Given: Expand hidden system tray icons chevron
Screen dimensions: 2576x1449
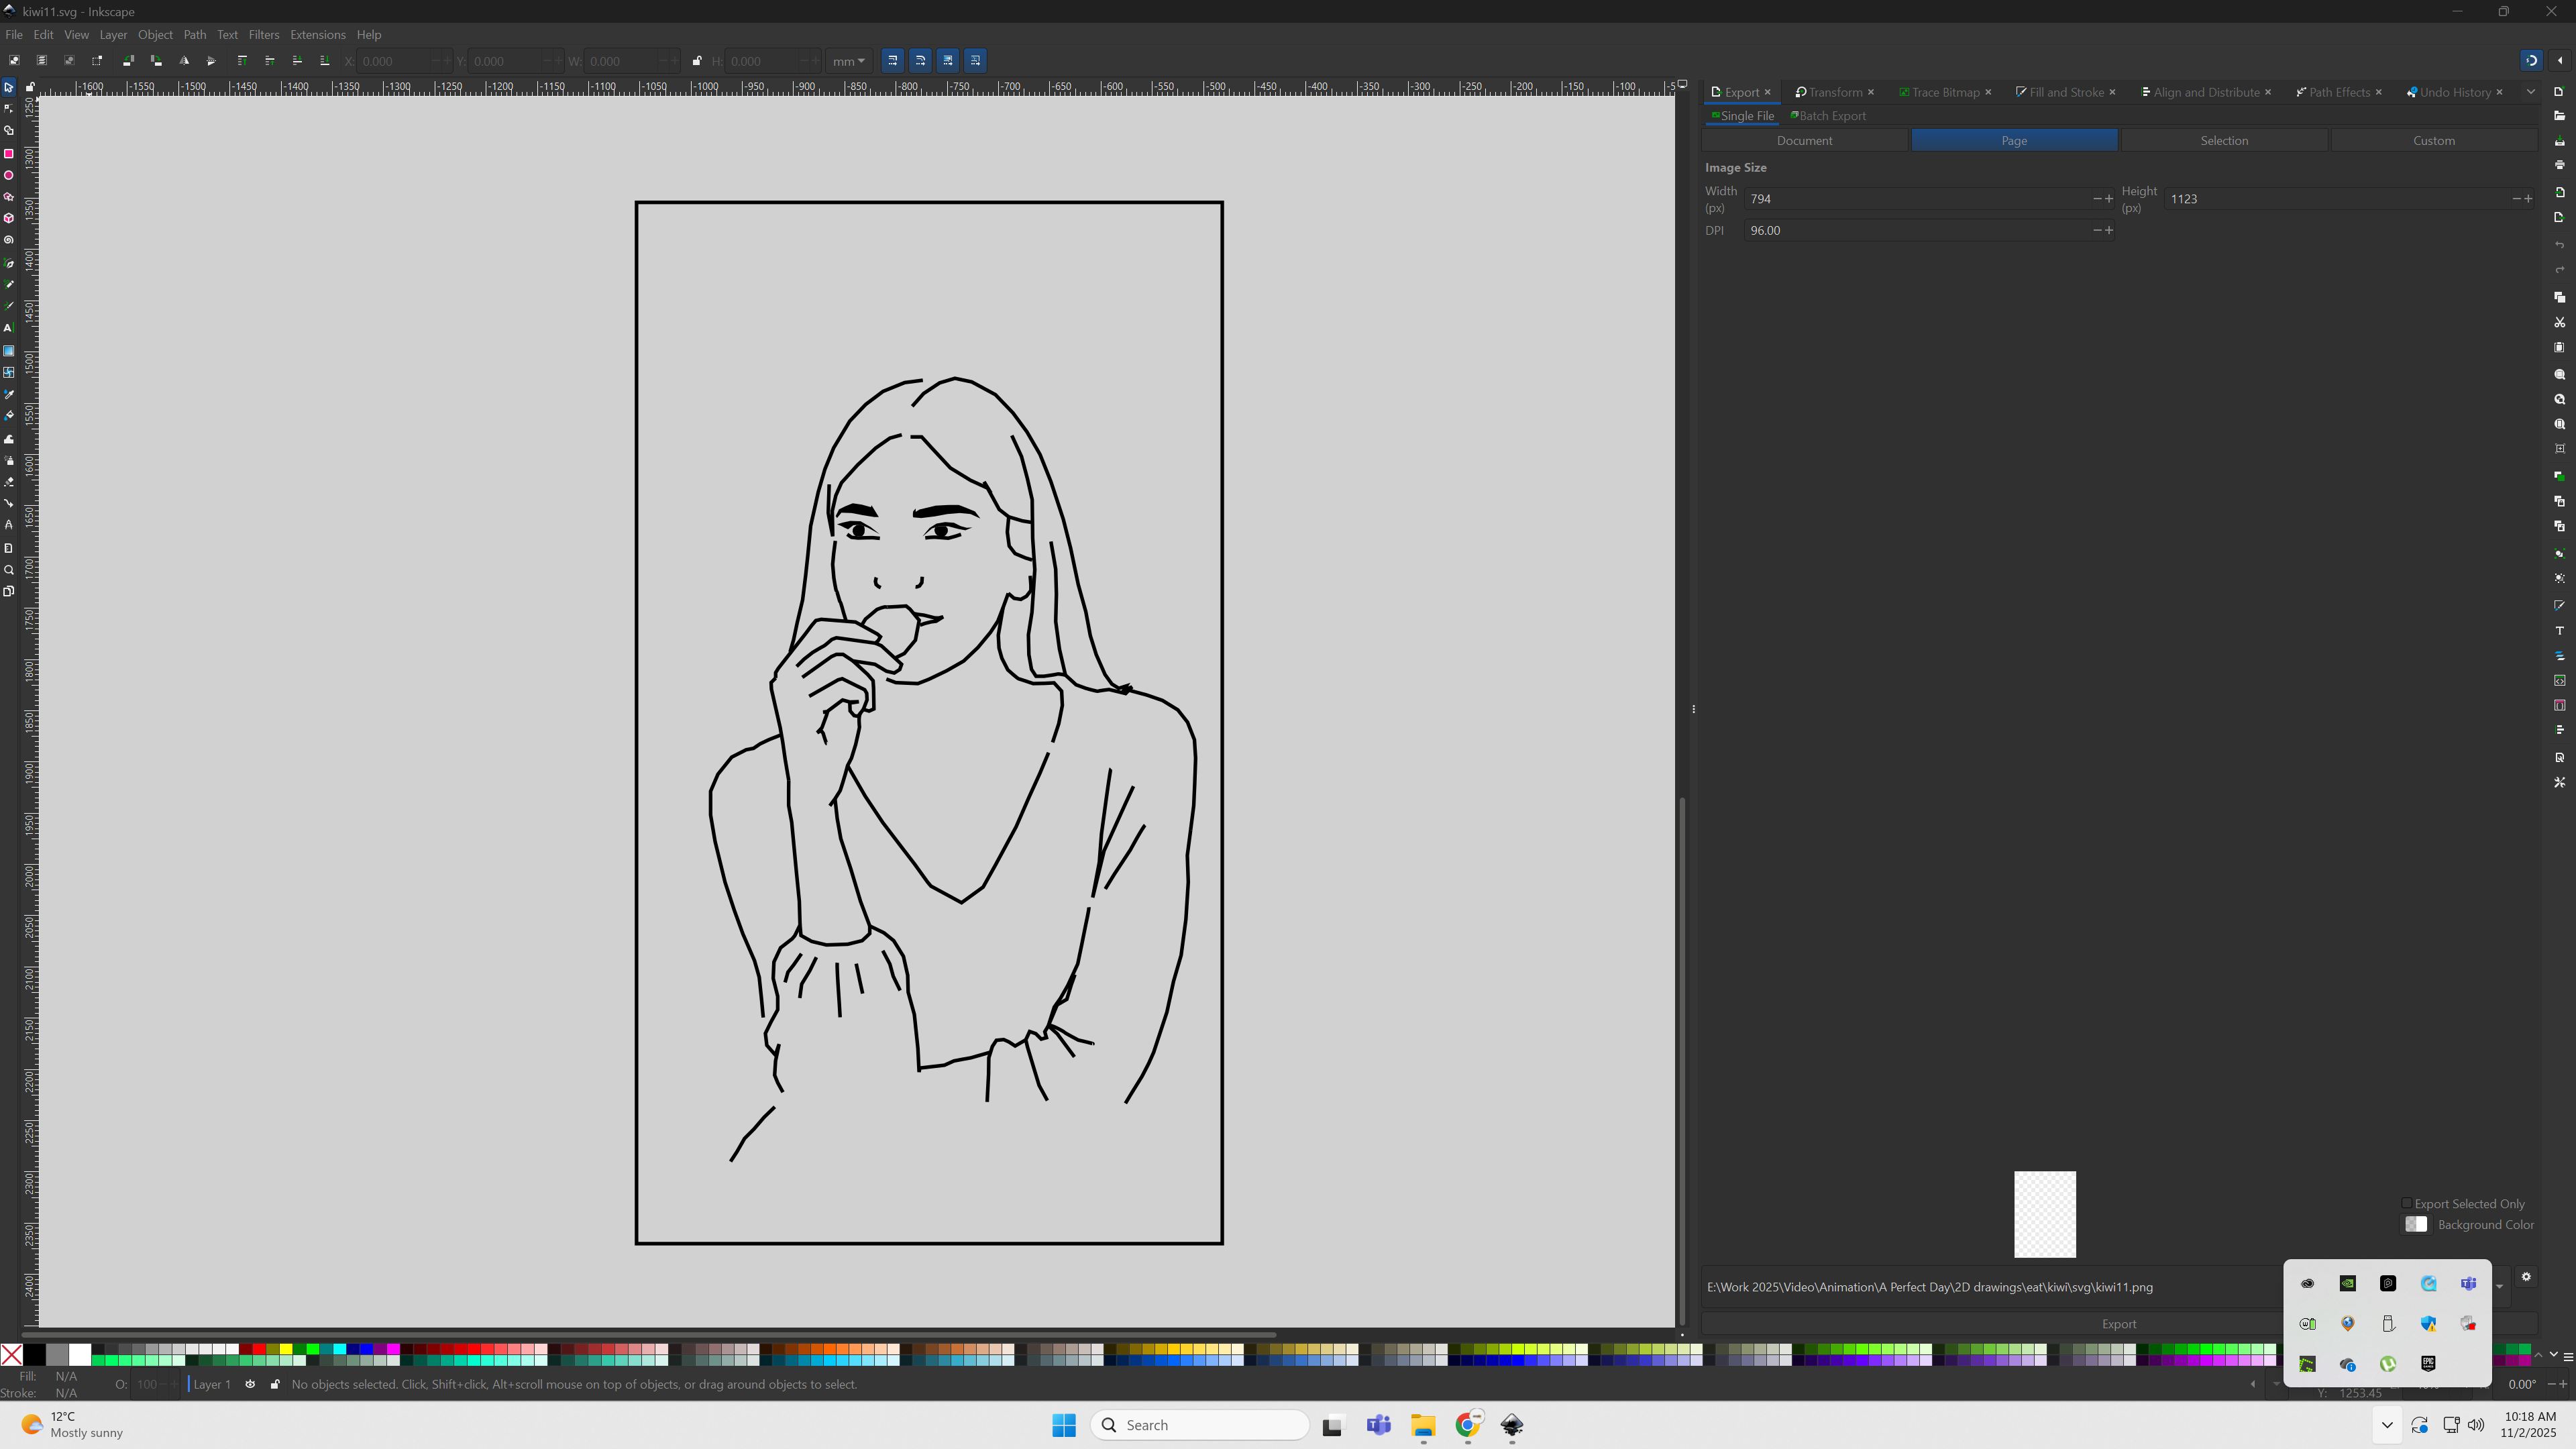Looking at the screenshot, I should (2387, 1425).
